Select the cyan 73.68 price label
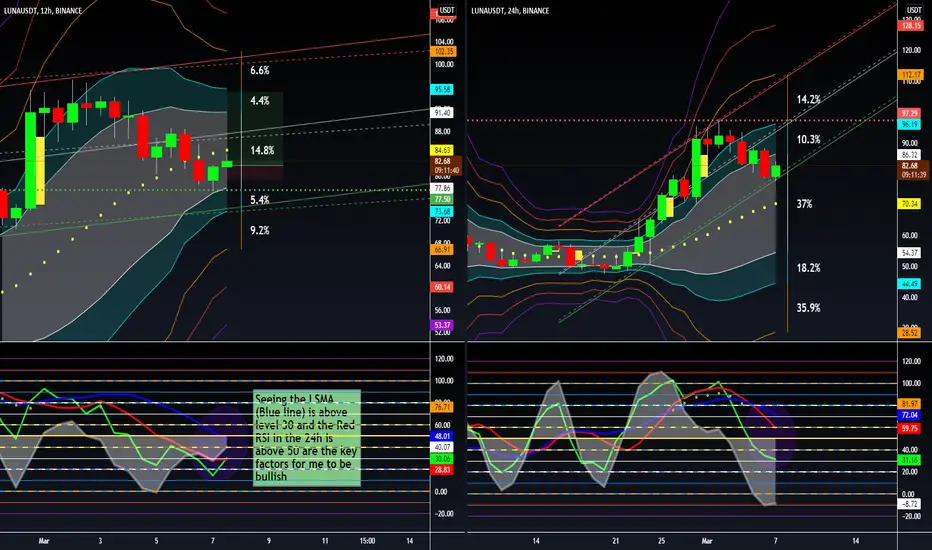Screen dimensions: 932x550 tap(443, 212)
